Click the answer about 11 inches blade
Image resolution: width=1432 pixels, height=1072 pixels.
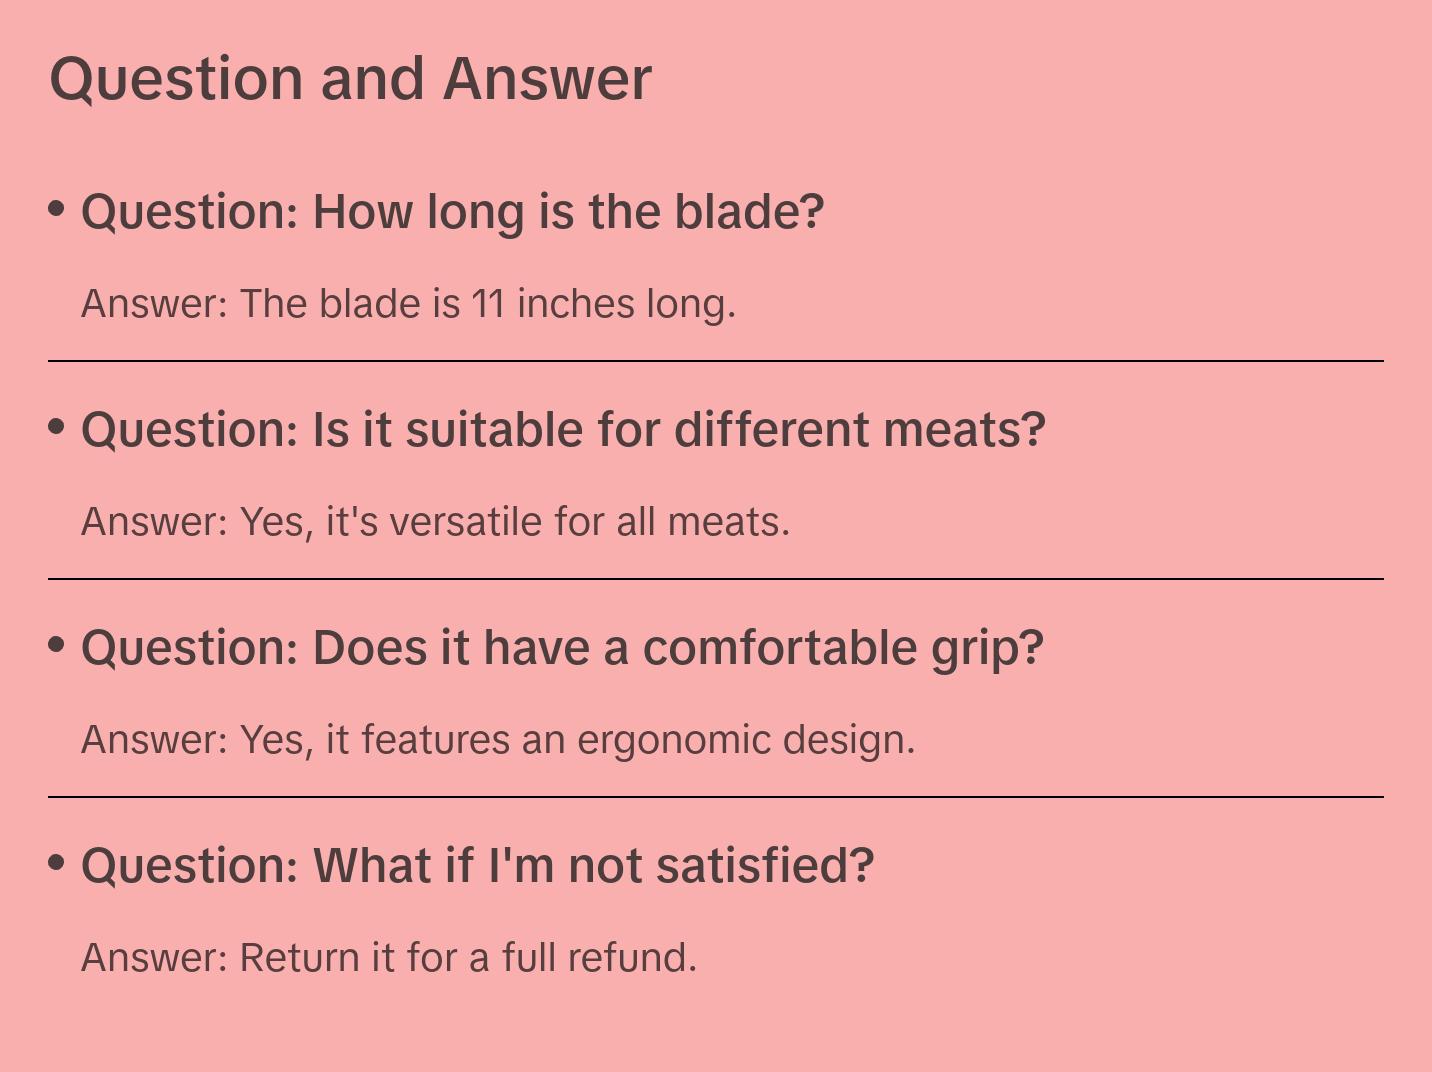tap(408, 303)
